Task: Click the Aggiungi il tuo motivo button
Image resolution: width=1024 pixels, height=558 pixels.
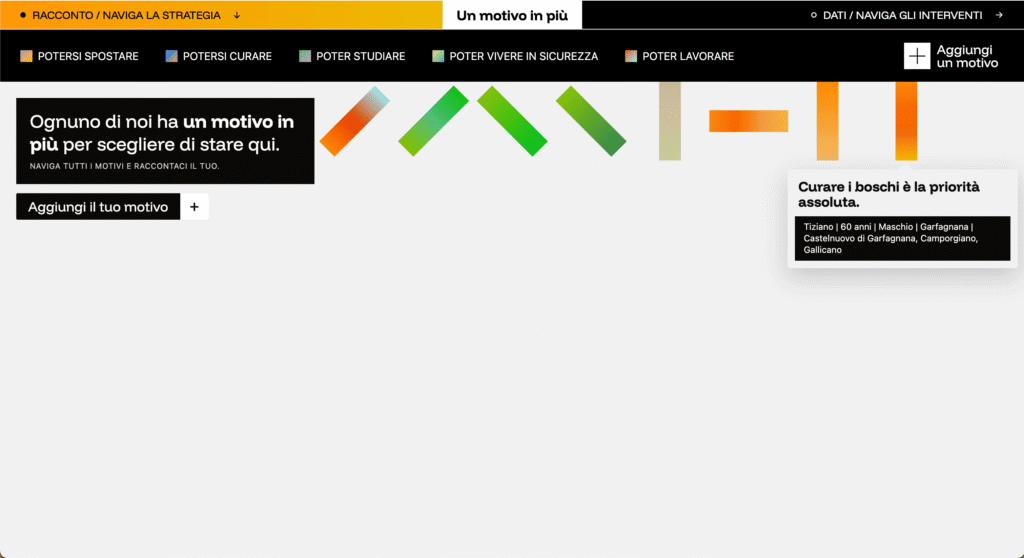Action: 98,206
